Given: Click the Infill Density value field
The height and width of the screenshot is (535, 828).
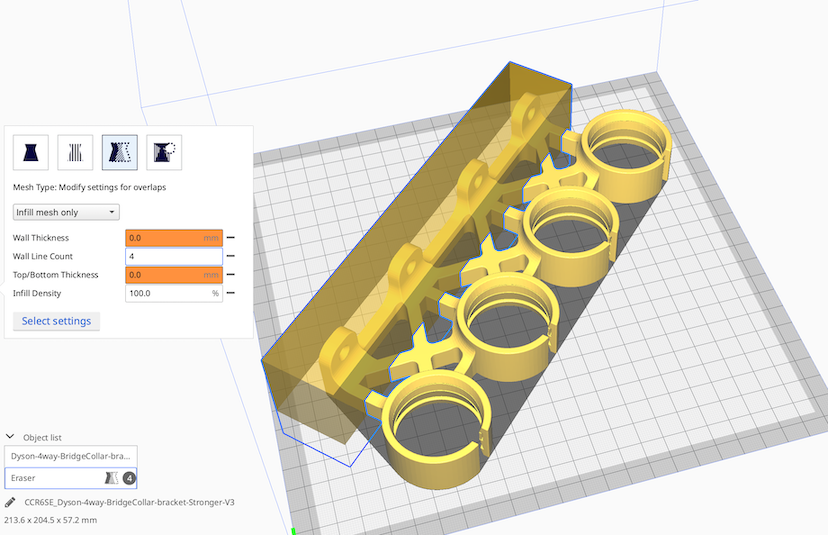Looking at the screenshot, I should [x=165, y=293].
